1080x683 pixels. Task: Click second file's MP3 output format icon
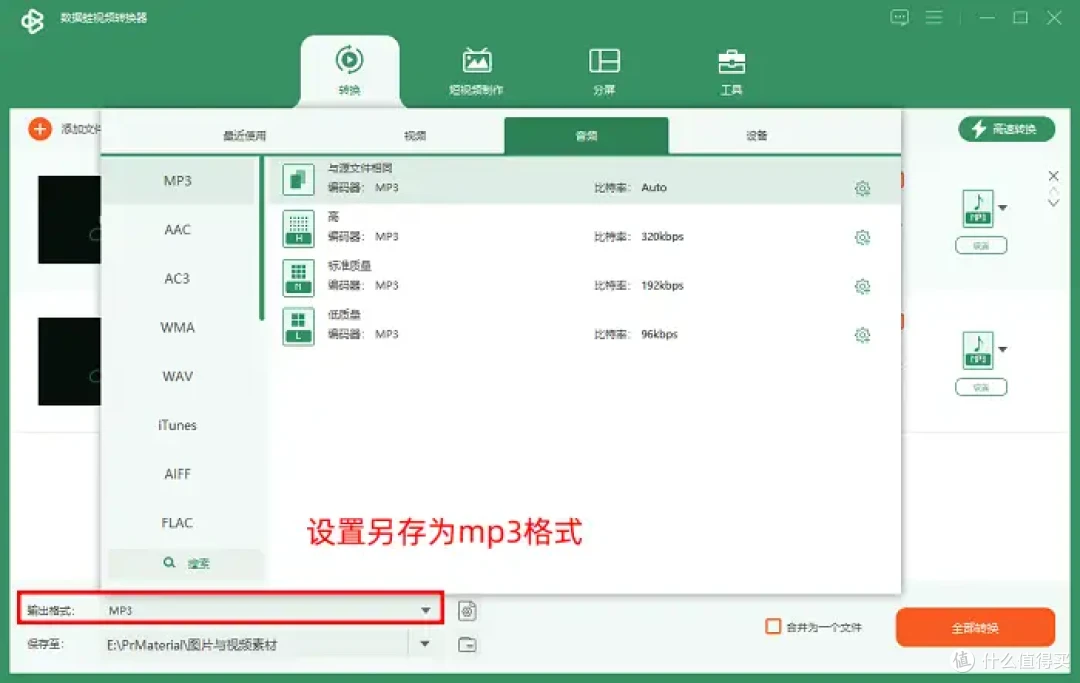pyautogui.click(x=978, y=350)
